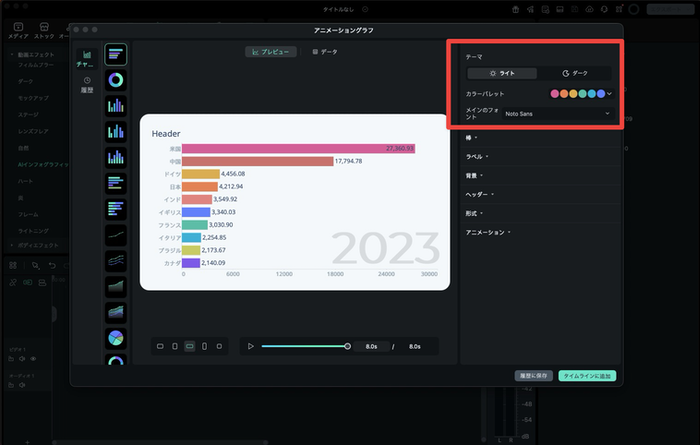The image size is (700, 445).
Task: Click the Header title in the chart preview
Action: tap(166, 133)
